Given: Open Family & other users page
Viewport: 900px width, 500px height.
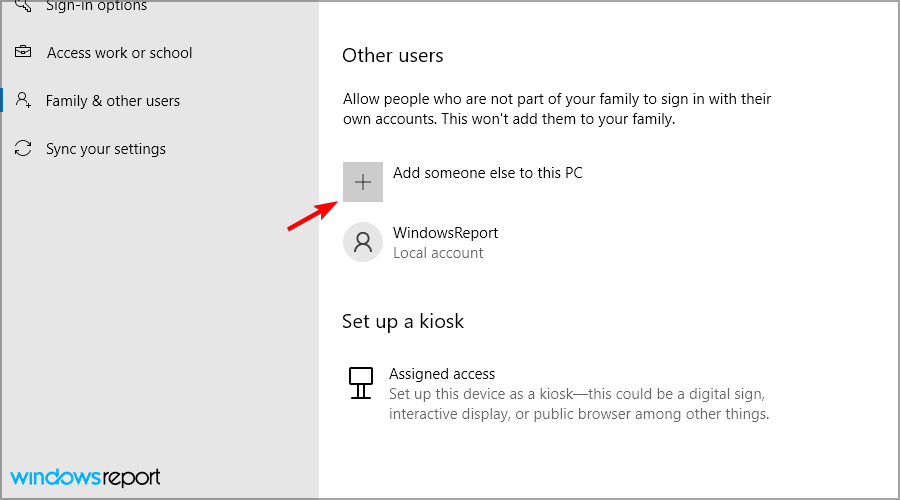Looking at the screenshot, I should pyautogui.click(x=112, y=101).
